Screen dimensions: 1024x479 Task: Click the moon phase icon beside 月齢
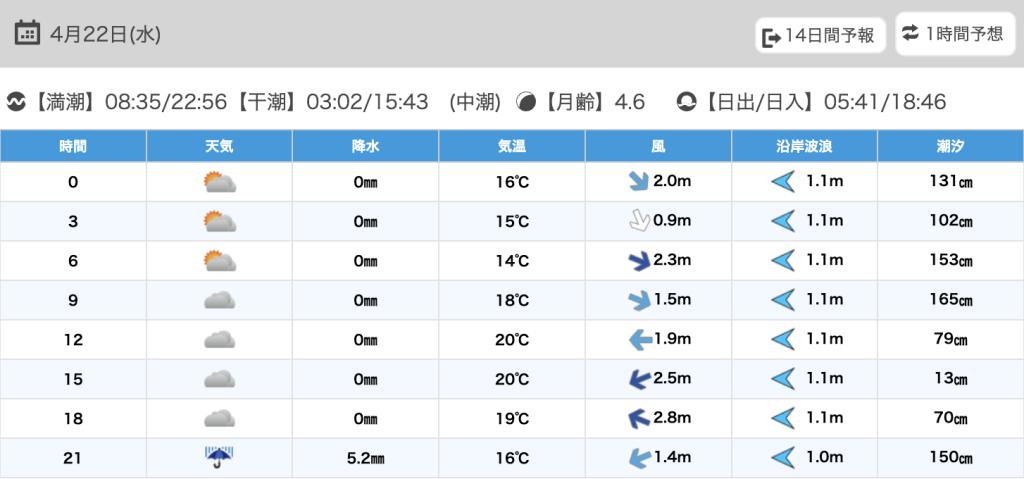(x=526, y=102)
